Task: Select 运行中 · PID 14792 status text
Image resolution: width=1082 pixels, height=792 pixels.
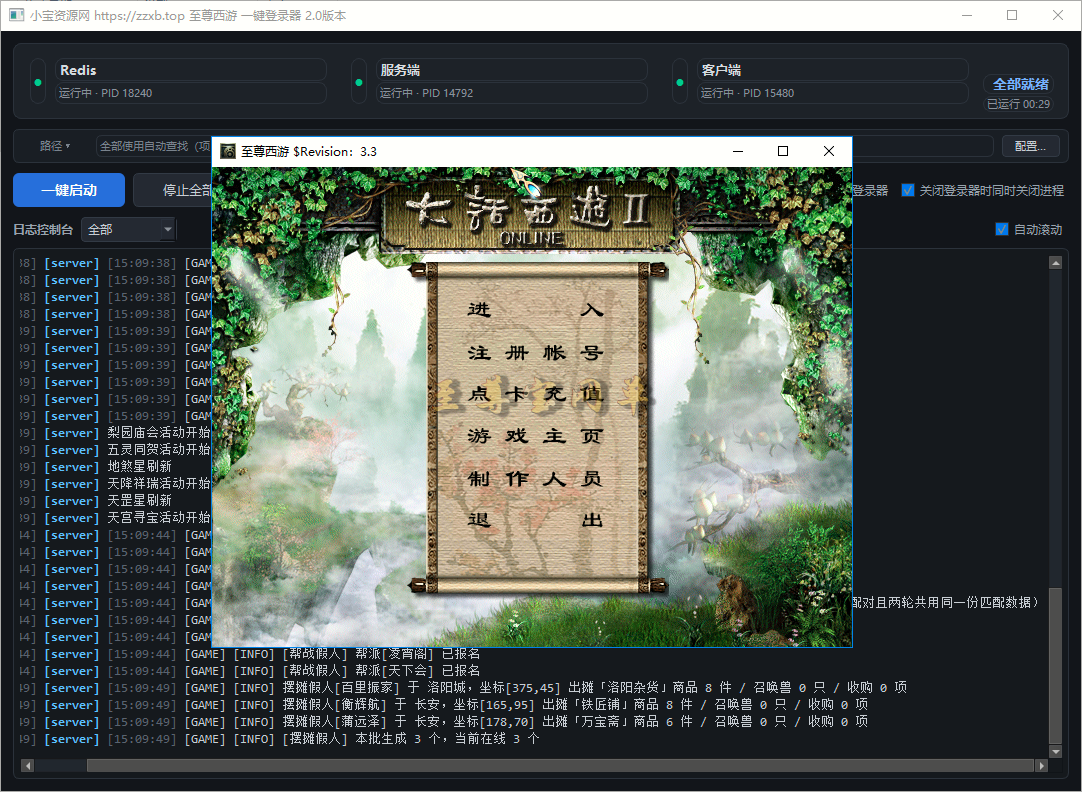Action: tap(426, 93)
